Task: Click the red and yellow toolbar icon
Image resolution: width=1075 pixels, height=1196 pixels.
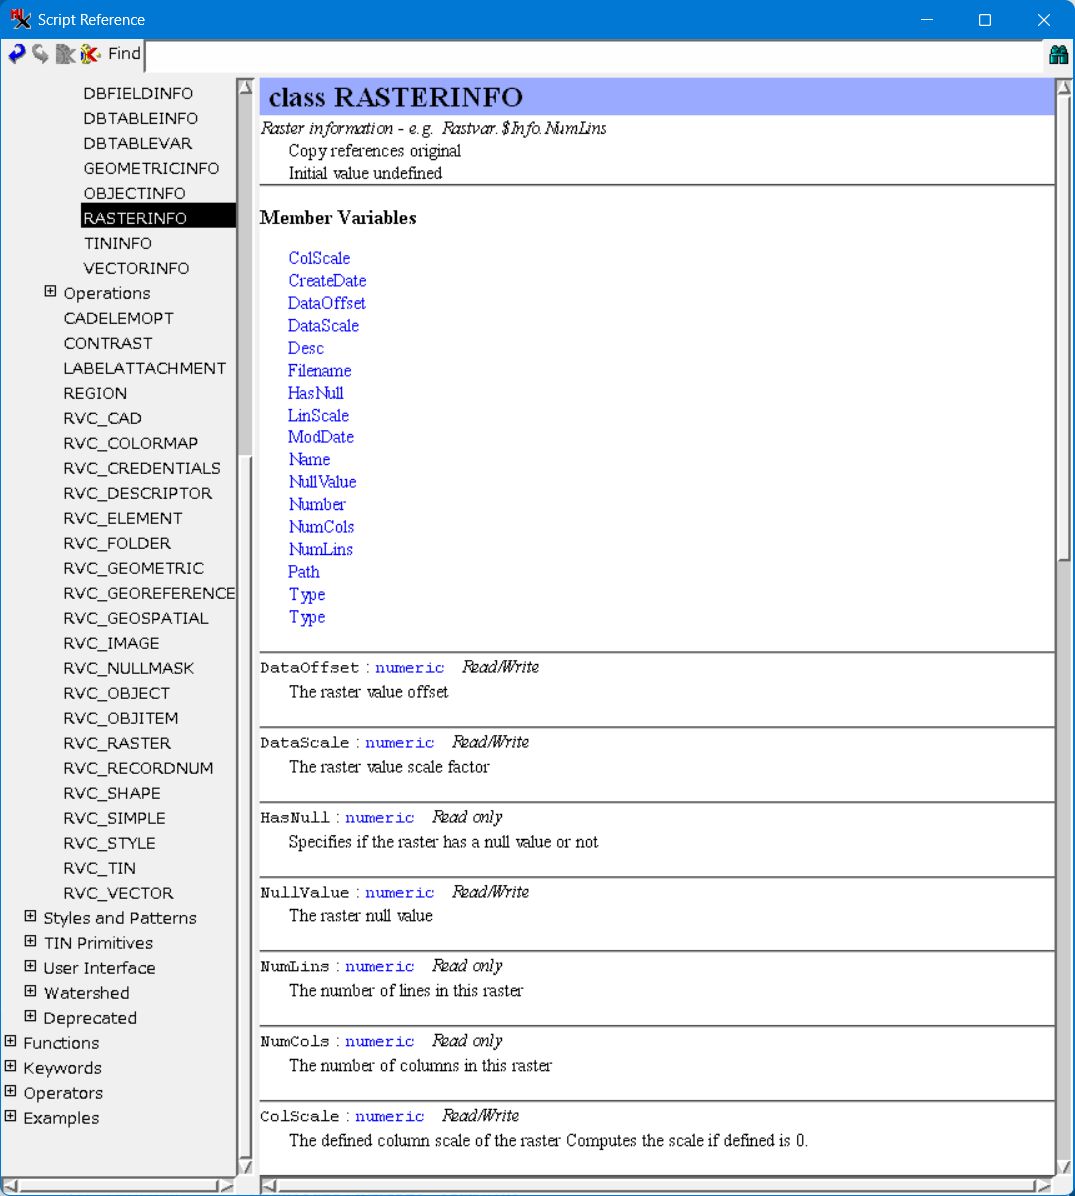Action: click(90, 54)
